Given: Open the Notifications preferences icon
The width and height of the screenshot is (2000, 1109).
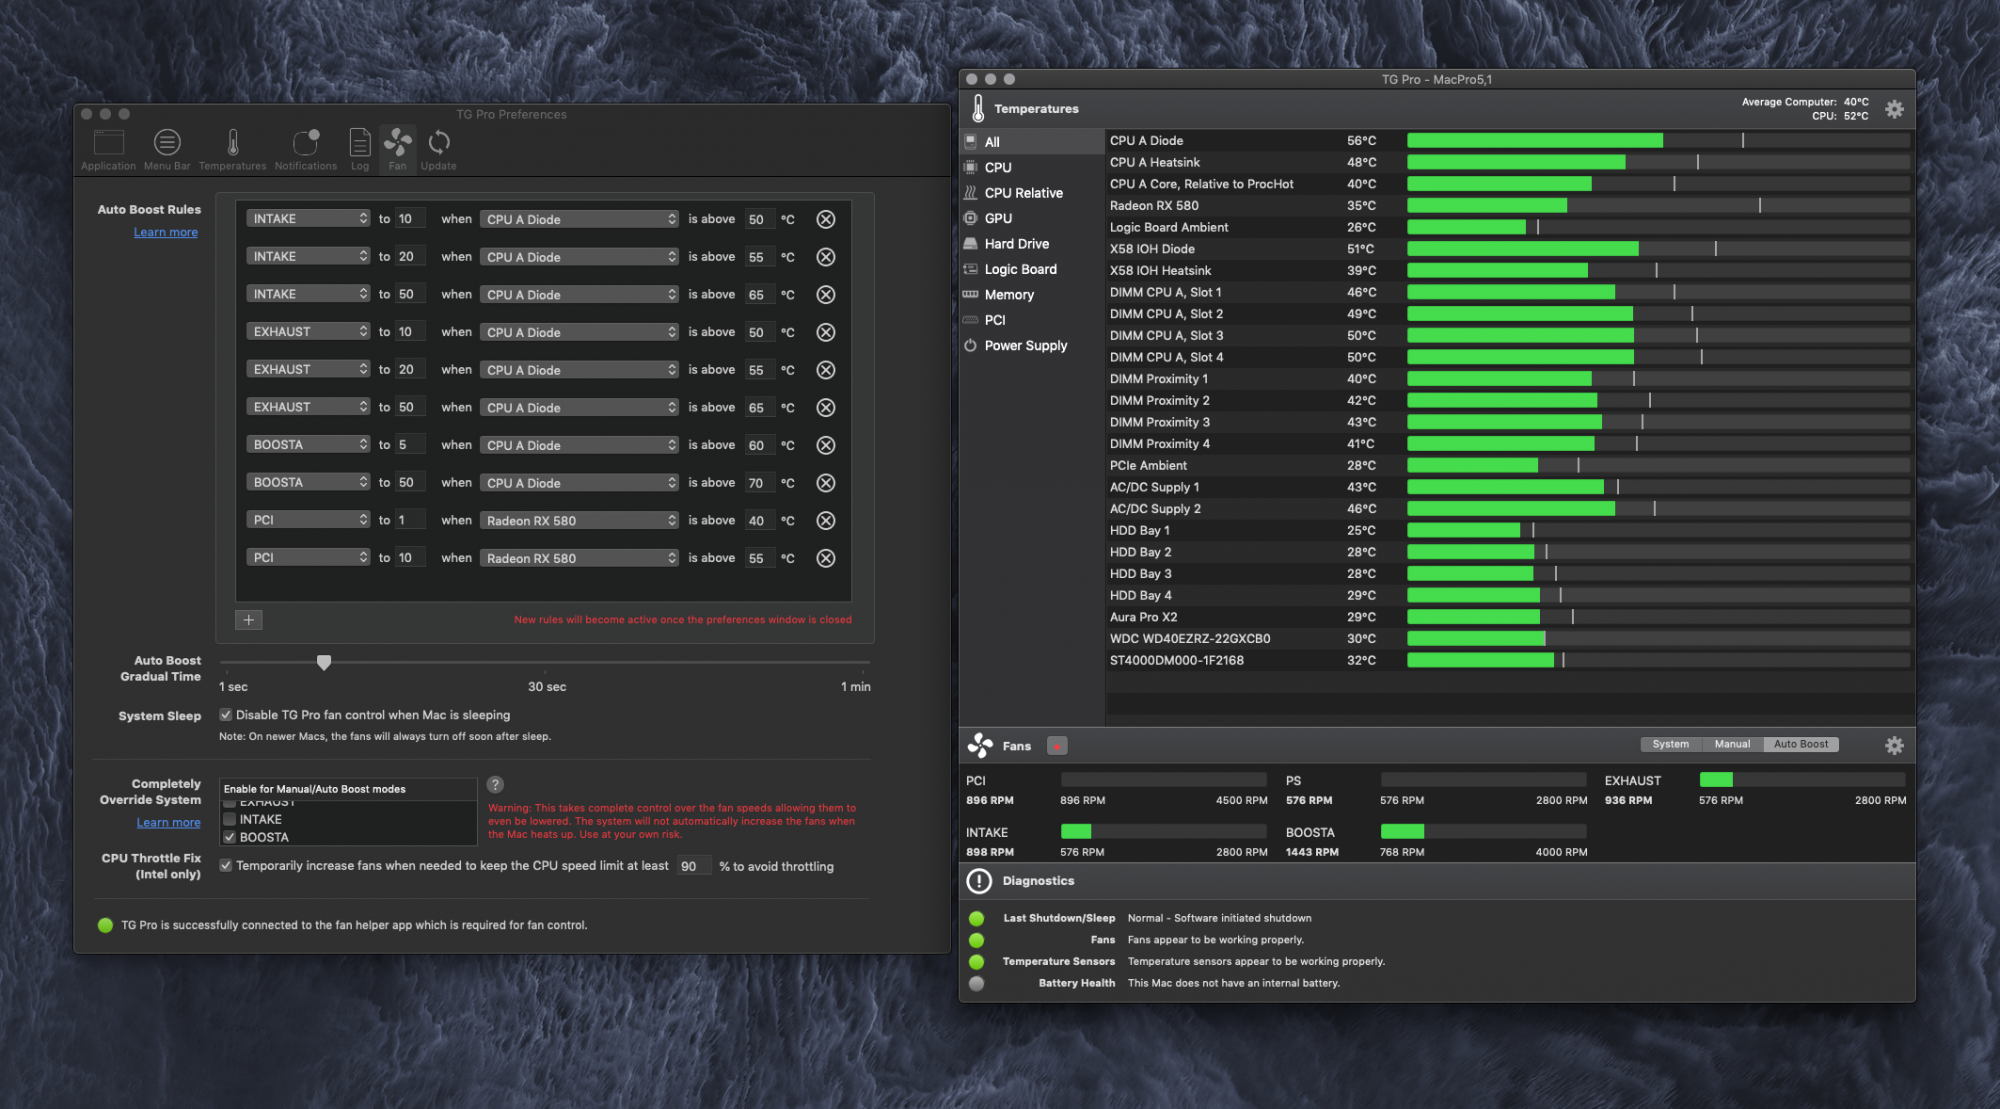Looking at the screenshot, I should 306,144.
